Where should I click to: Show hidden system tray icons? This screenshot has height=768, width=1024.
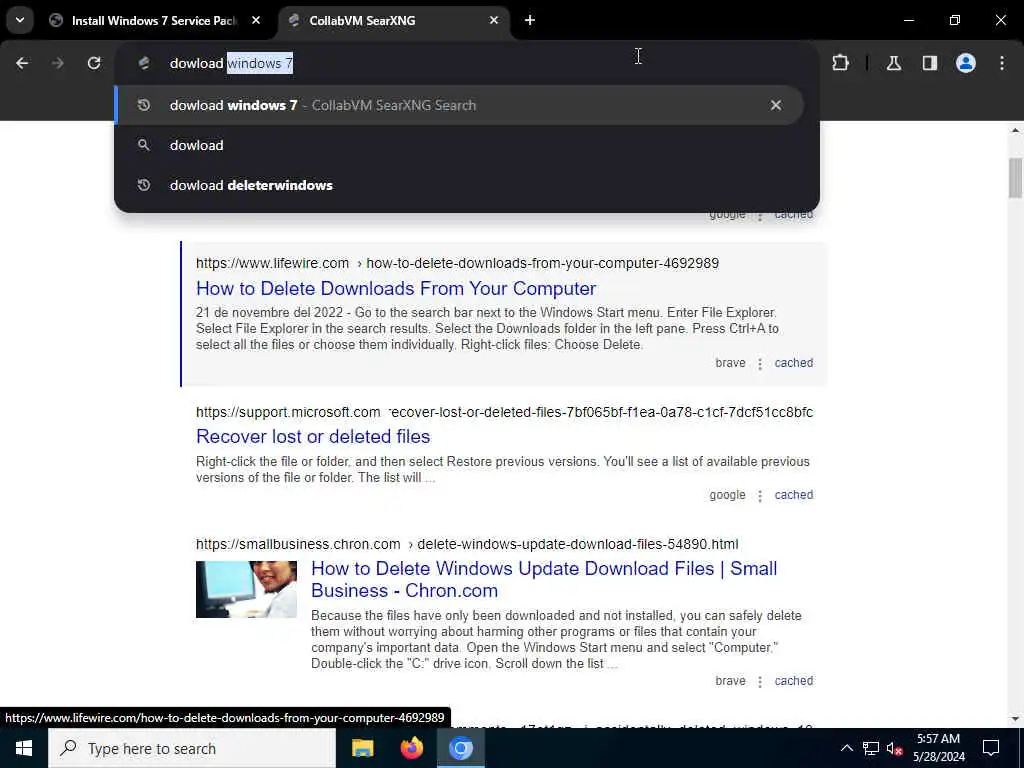[x=846, y=748]
